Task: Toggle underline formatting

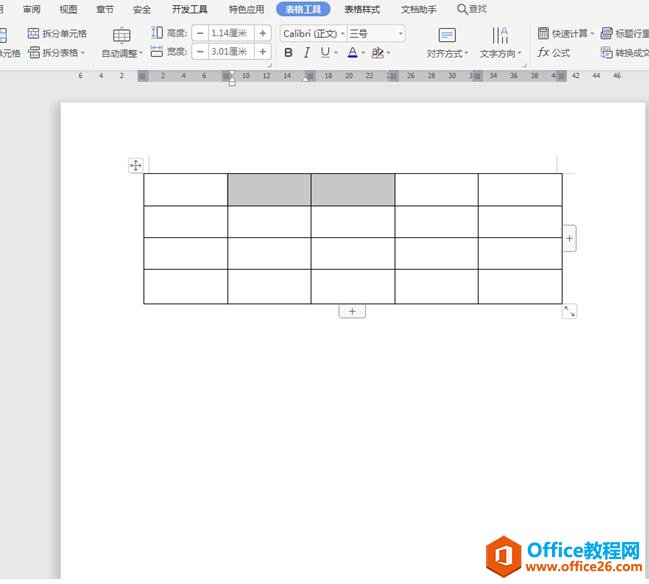Action: [x=325, y=52]
